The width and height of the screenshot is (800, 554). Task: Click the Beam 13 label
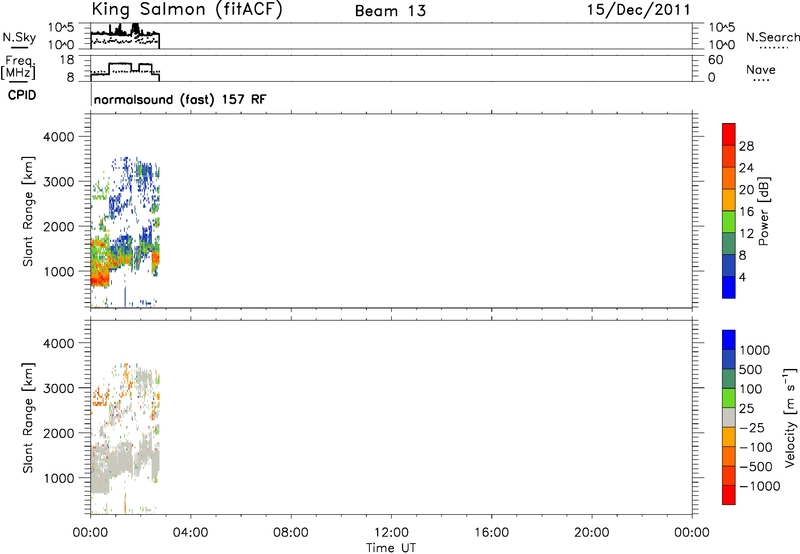coord(390,11)
